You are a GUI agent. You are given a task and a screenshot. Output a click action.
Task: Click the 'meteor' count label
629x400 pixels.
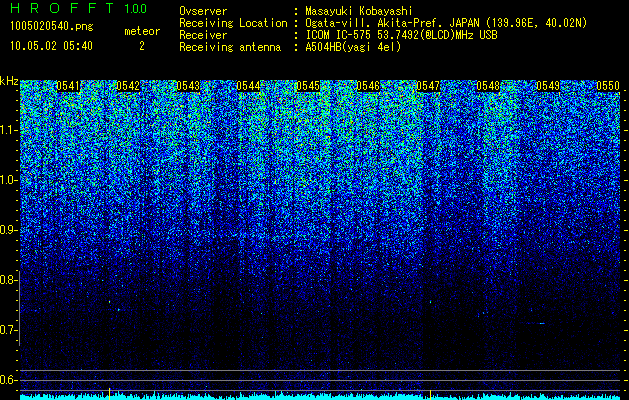142,31
